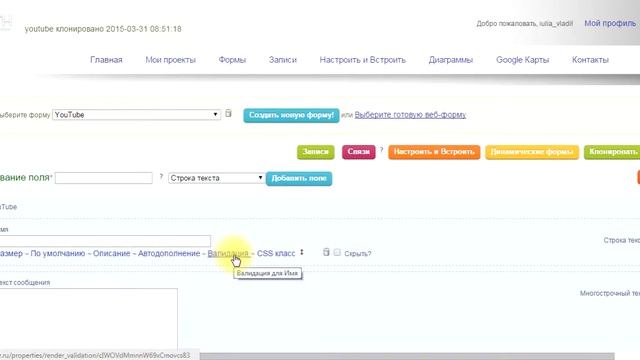Click the horizontal scrollbar at the bottom
Viewport: 640px width, 360px height.
[407, 356]
